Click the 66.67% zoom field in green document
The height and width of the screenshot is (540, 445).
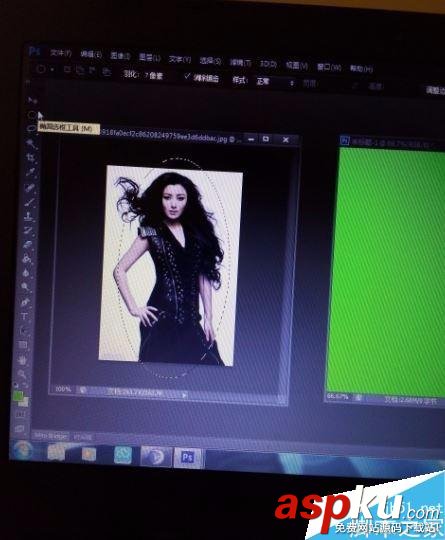tap(338, 397)
